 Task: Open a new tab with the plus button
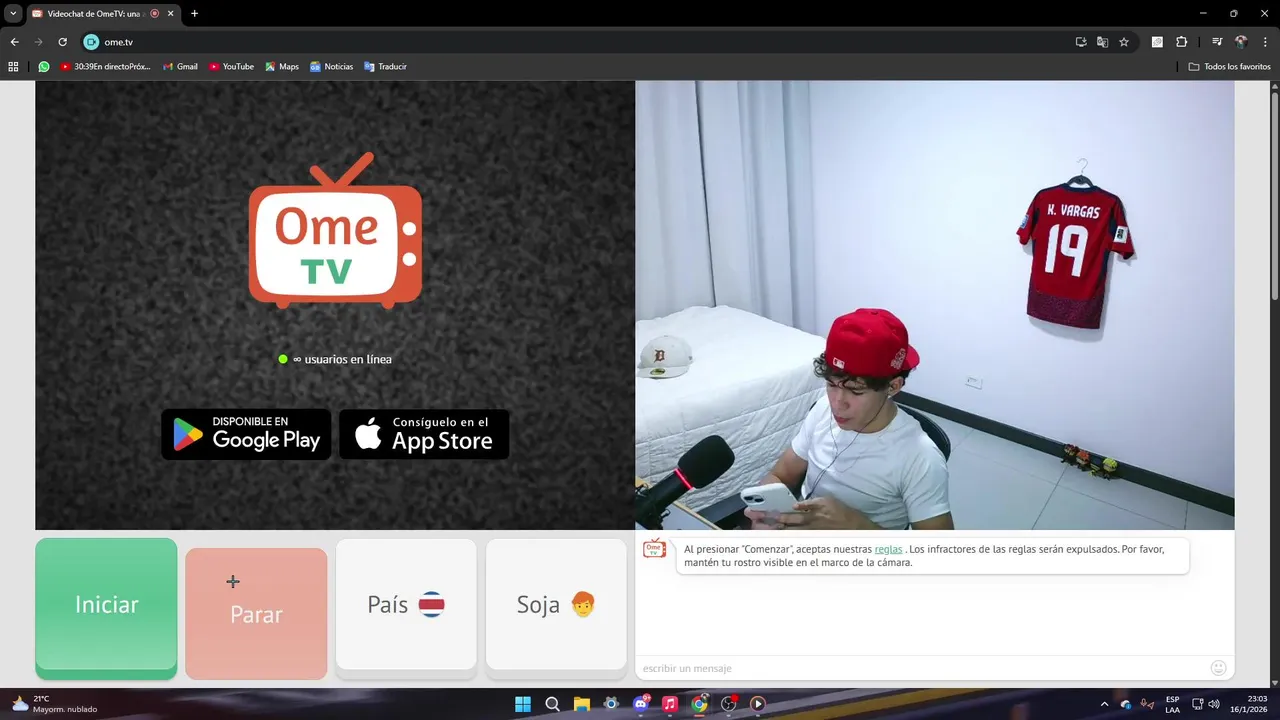tap(194, 14)
